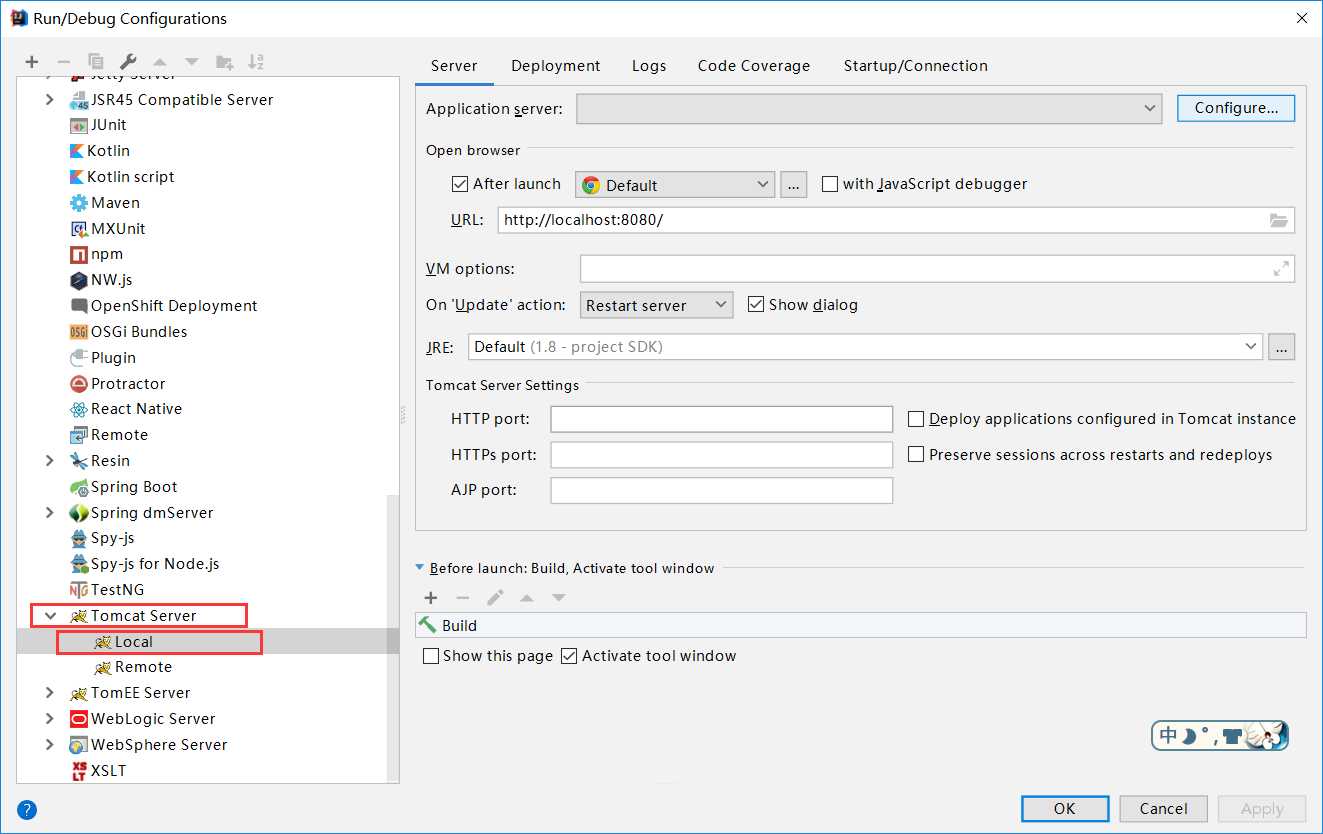Click the JRE ellipsis browse button
The width and height of the screenshot is (1323, 834).
click(1282, 347)
